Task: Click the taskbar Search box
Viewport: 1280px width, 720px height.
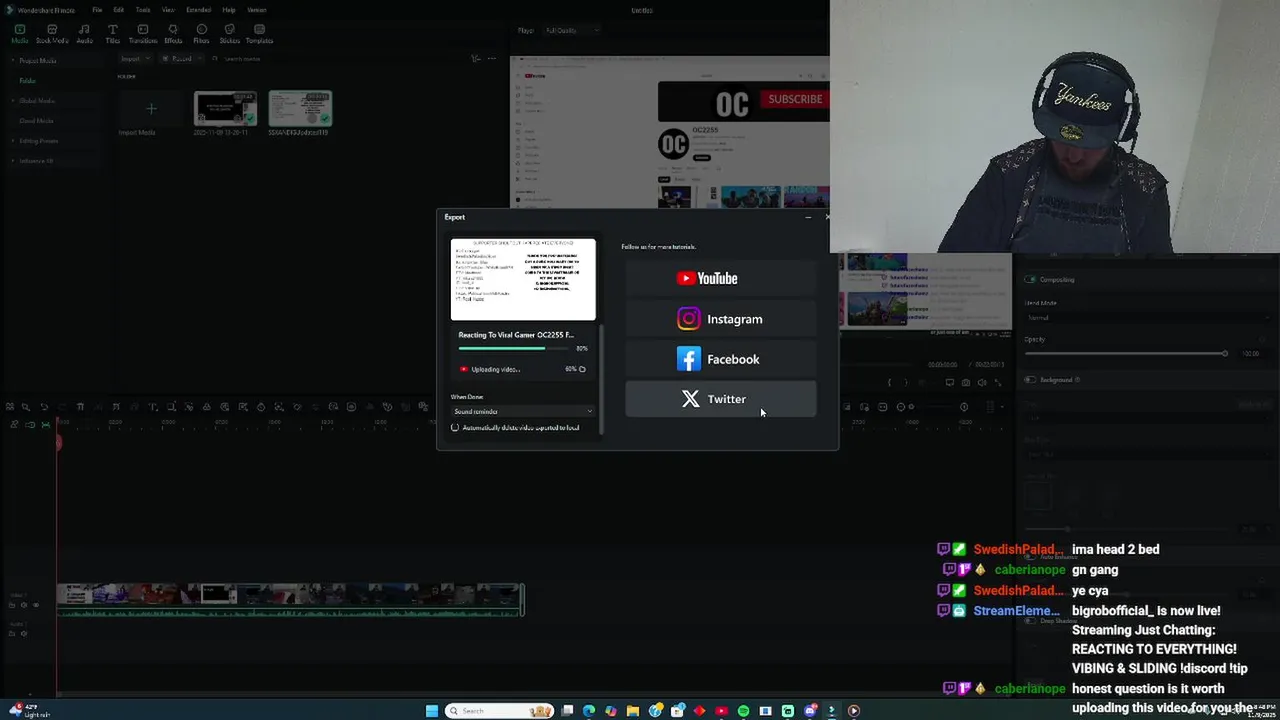Action: pyautogui.click(x=500, y=711)
